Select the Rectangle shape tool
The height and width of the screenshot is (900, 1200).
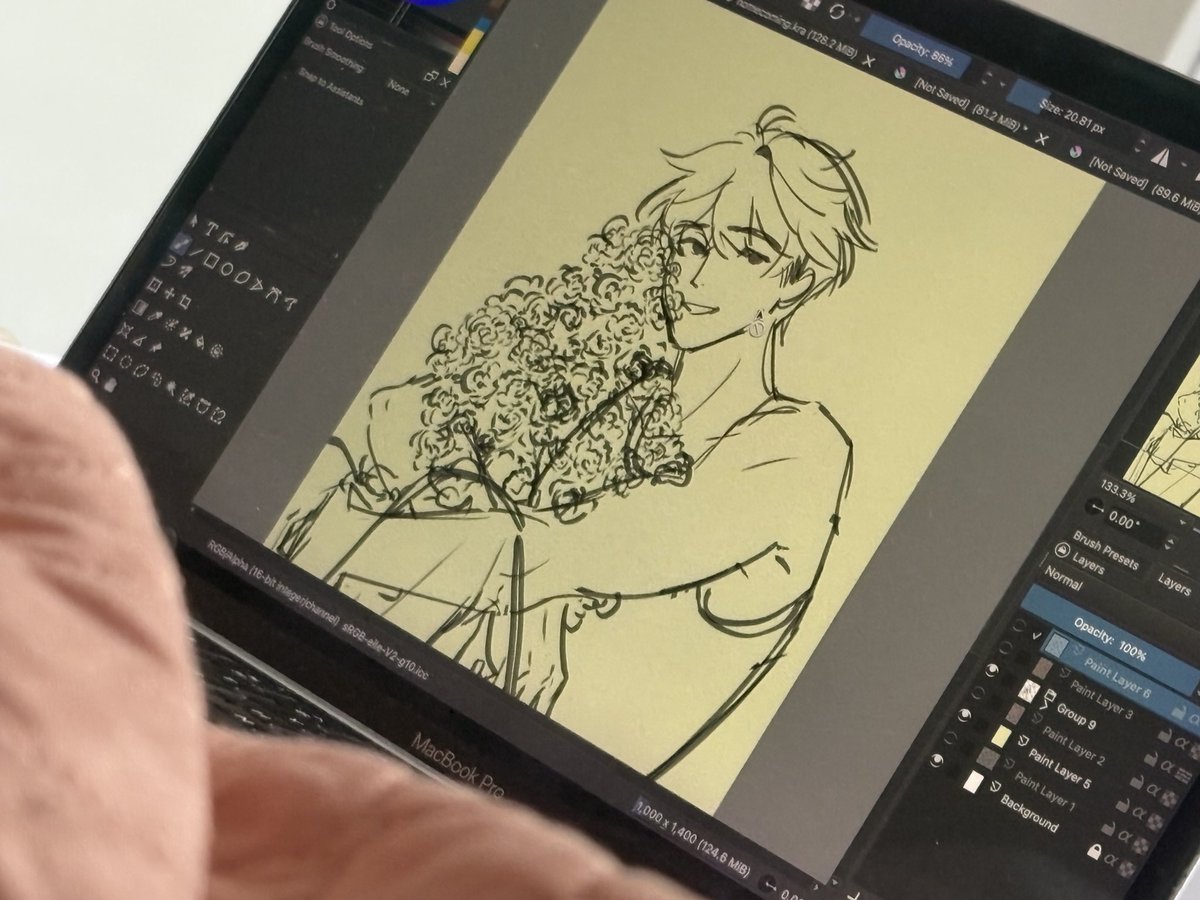pos(211,261)
